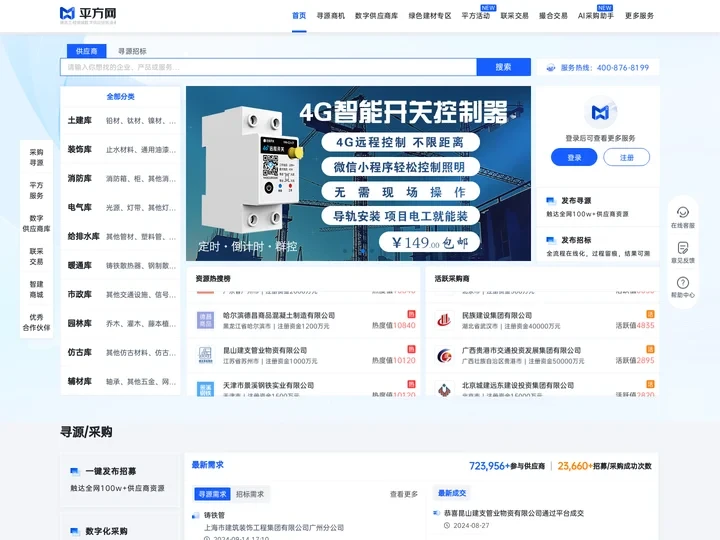Click 民族建设集团 company logo

click(444, 320)
